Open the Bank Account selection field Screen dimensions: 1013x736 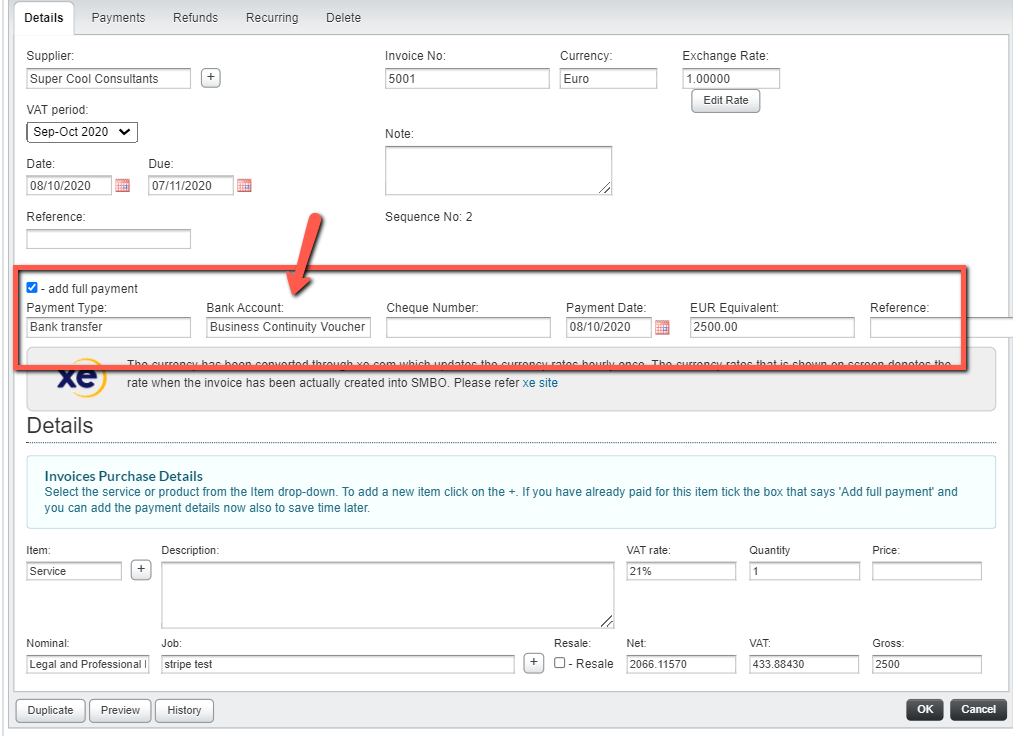pos(288,327)
